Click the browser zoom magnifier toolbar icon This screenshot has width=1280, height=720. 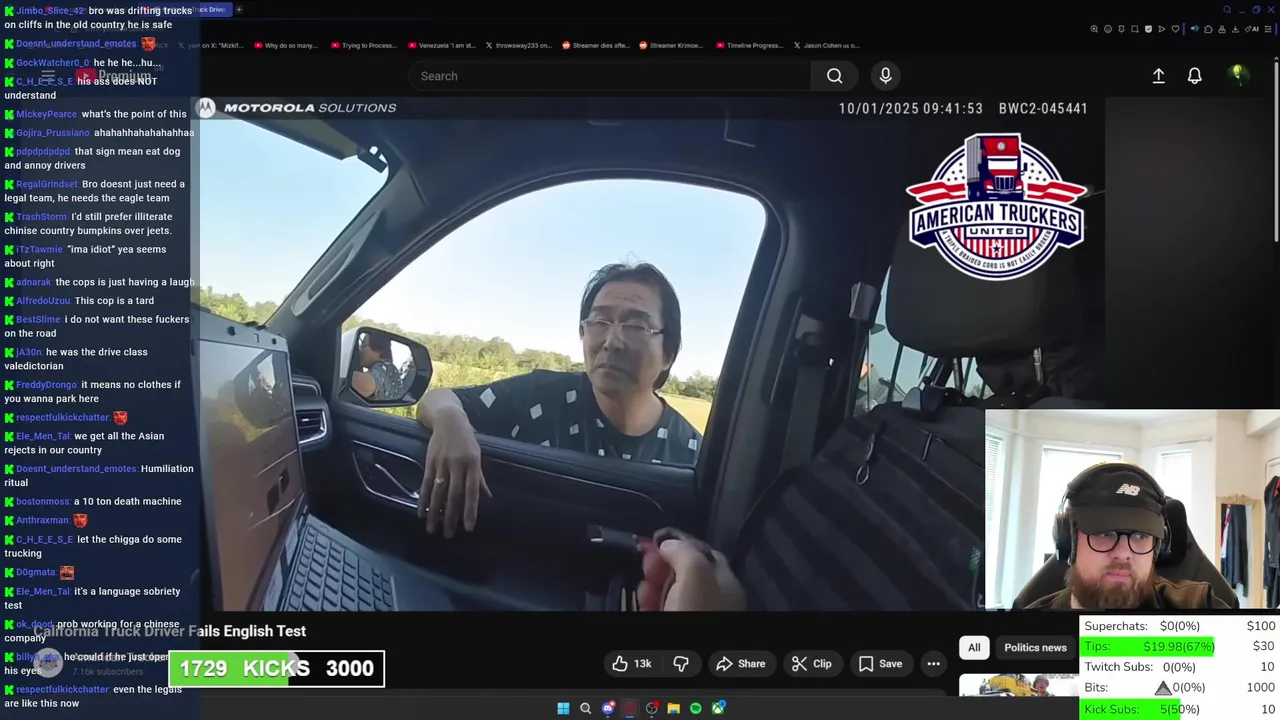click(1094, 29)
